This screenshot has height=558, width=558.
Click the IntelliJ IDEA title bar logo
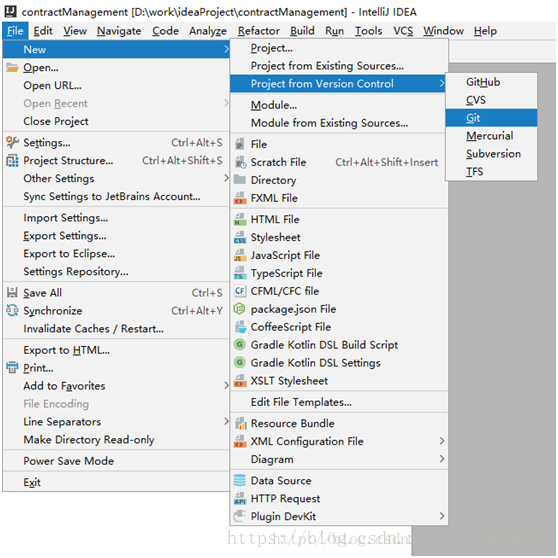click(x=10, y=11)
